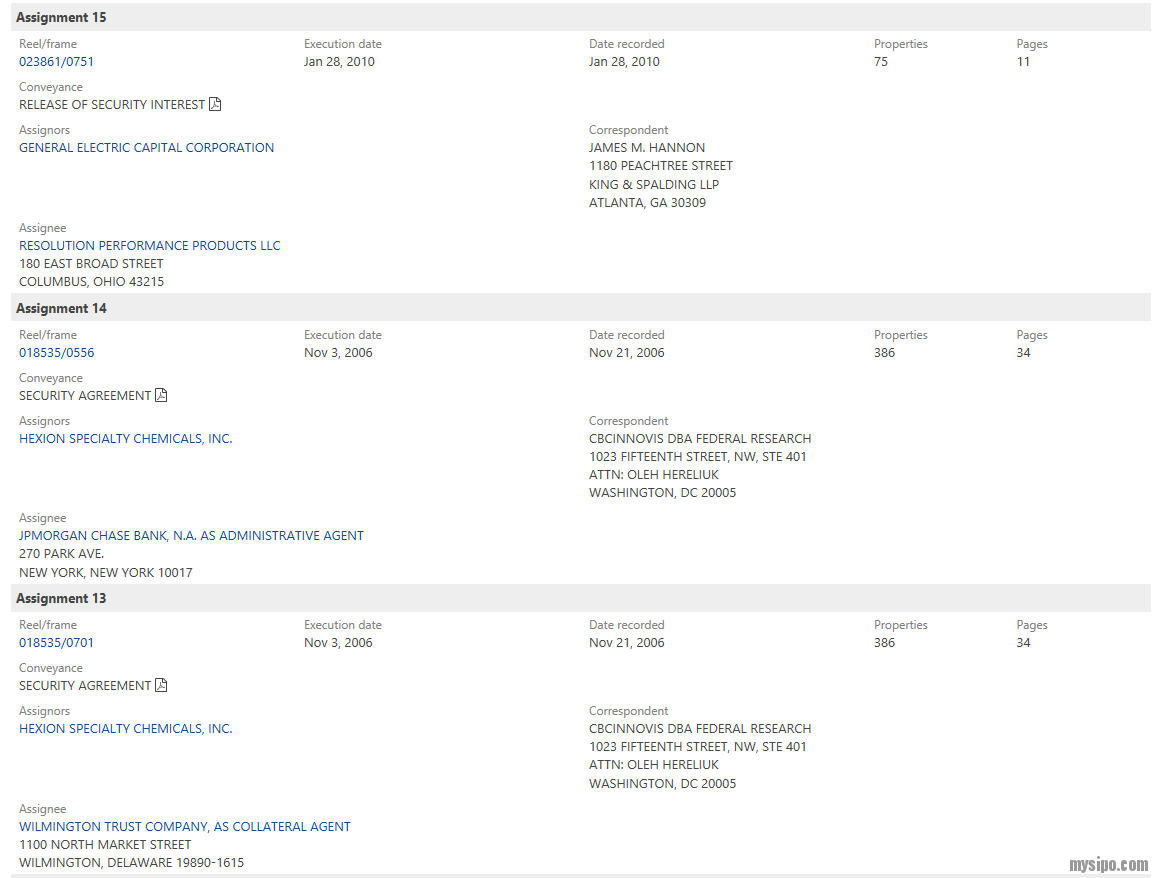The width and height of the screenshot is (1153, 878).
Task: Click correspondent name James M. Hannon
Action: pyautogui.click(x=647, y=148)
